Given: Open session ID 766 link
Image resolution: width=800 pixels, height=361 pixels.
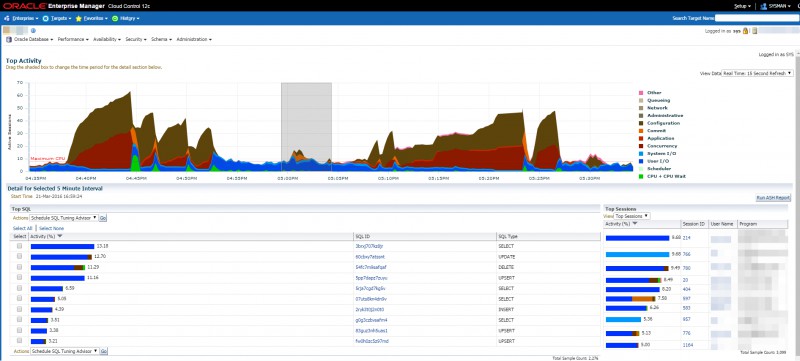Looking at the screenshot, I should coord(686,253).
